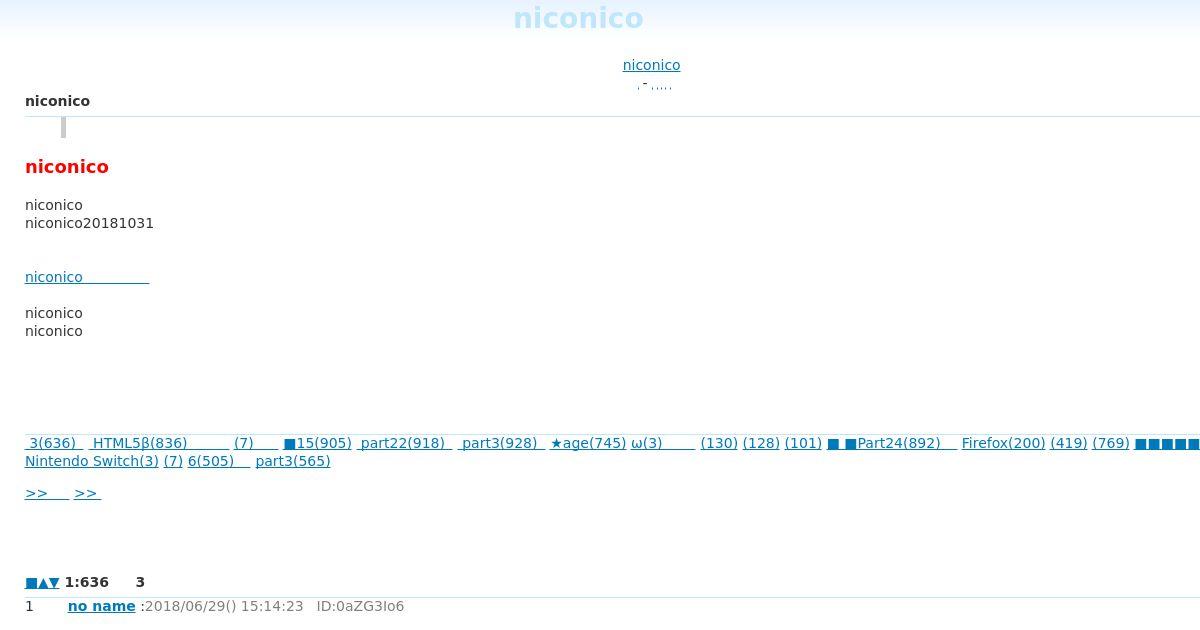Open the centered niconico link under the title
This screenshot has height=630, width=1200.
pyautogui.click(x=651, y=65)
